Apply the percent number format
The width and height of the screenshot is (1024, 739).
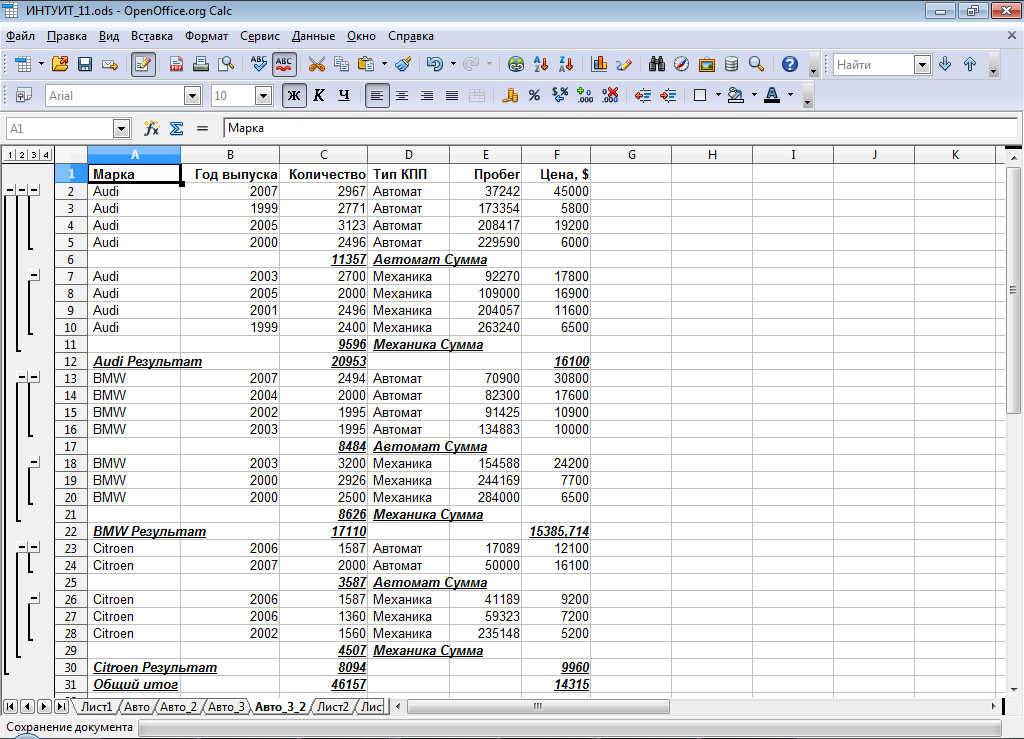click(534, 95)
